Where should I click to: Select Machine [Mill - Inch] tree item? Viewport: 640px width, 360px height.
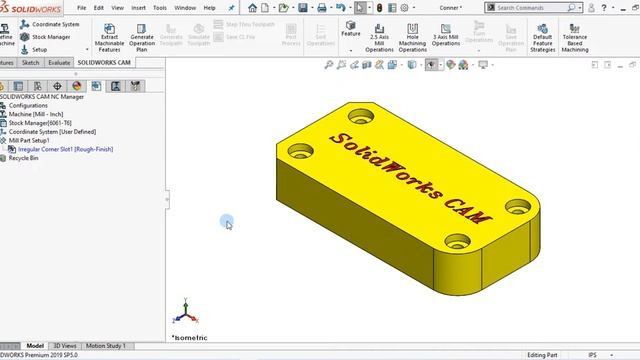point(36,114)
